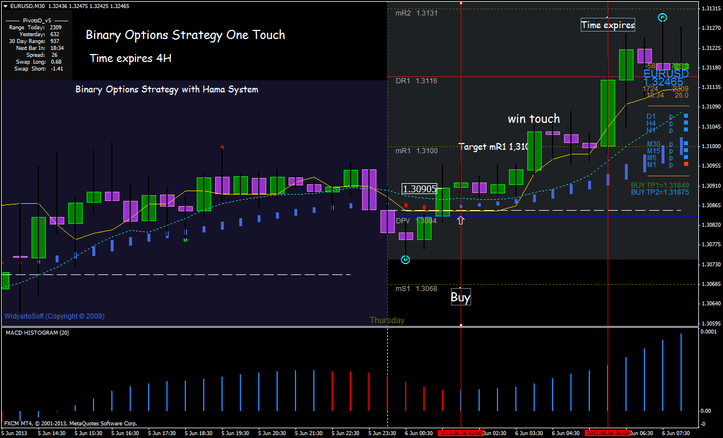The image size is (723, 438).
Task: Click the mR1 1.3100 pivot label
Action: coord(416,151)
